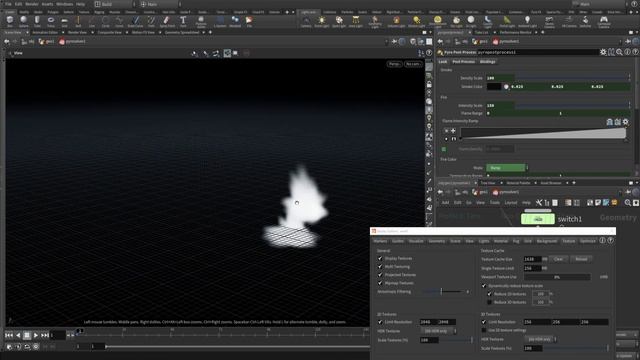
Task: Select the Point Light shelf tool
Action: 322,21
